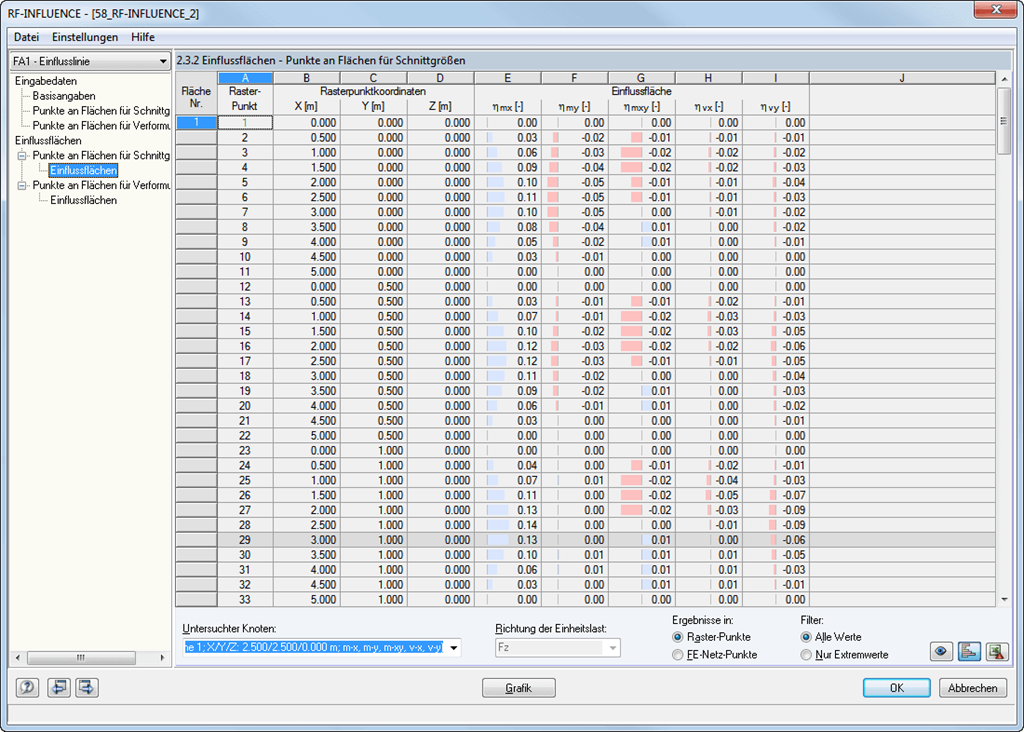This screenshot has width=1024, height=732.
Task: Click the Abbrechen button
Action: coord(972,688)
